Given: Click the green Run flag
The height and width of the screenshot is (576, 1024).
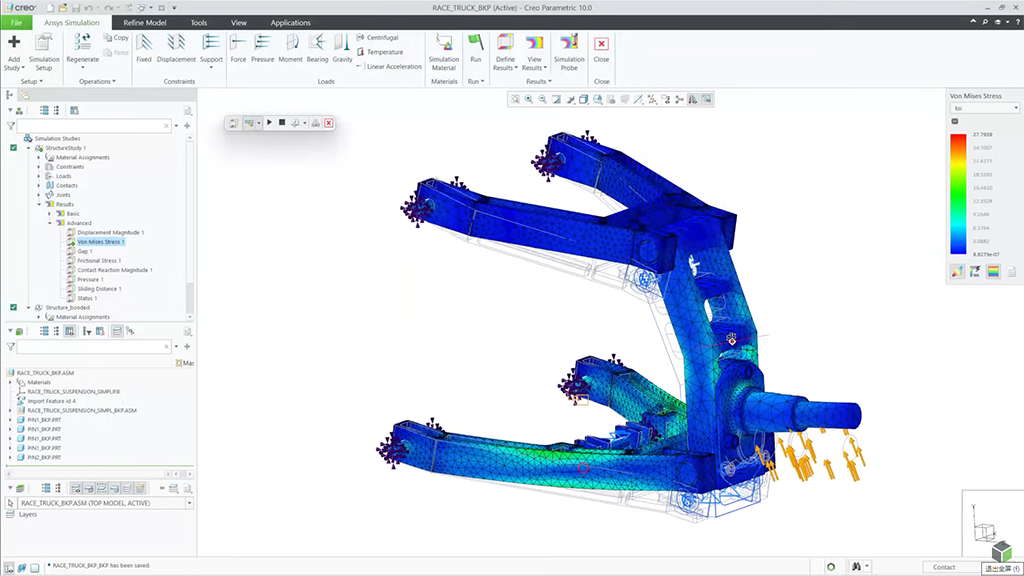Looking at the screenshot, I should (x=476, y=42).
